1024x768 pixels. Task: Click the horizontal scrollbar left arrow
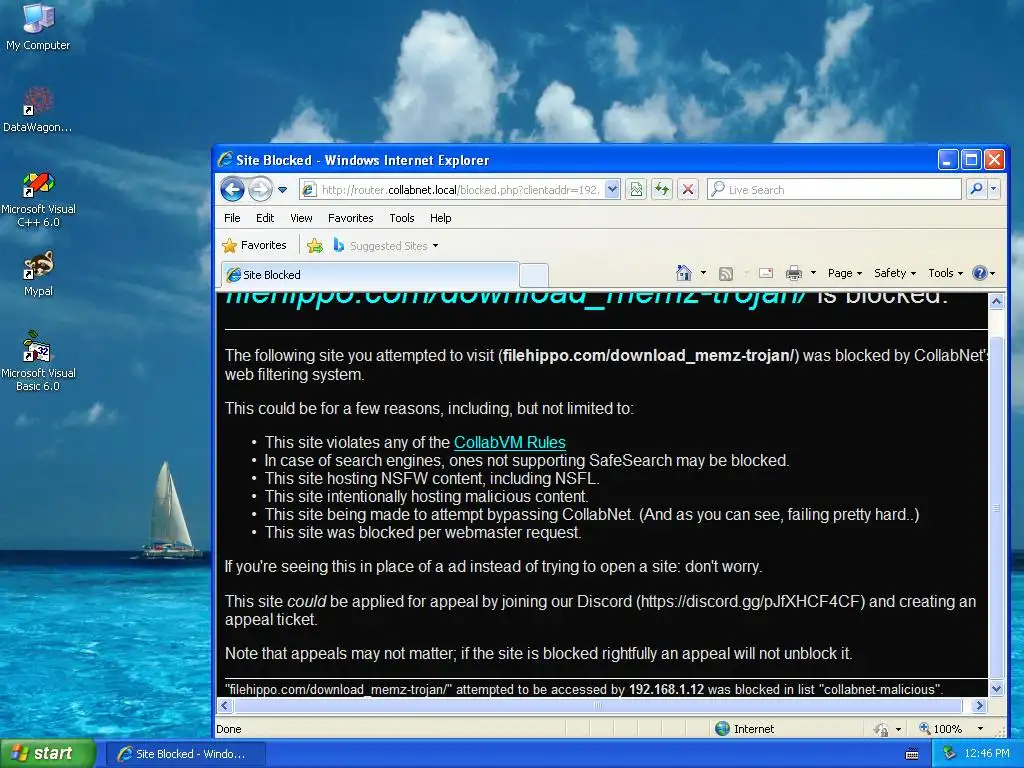224,705
